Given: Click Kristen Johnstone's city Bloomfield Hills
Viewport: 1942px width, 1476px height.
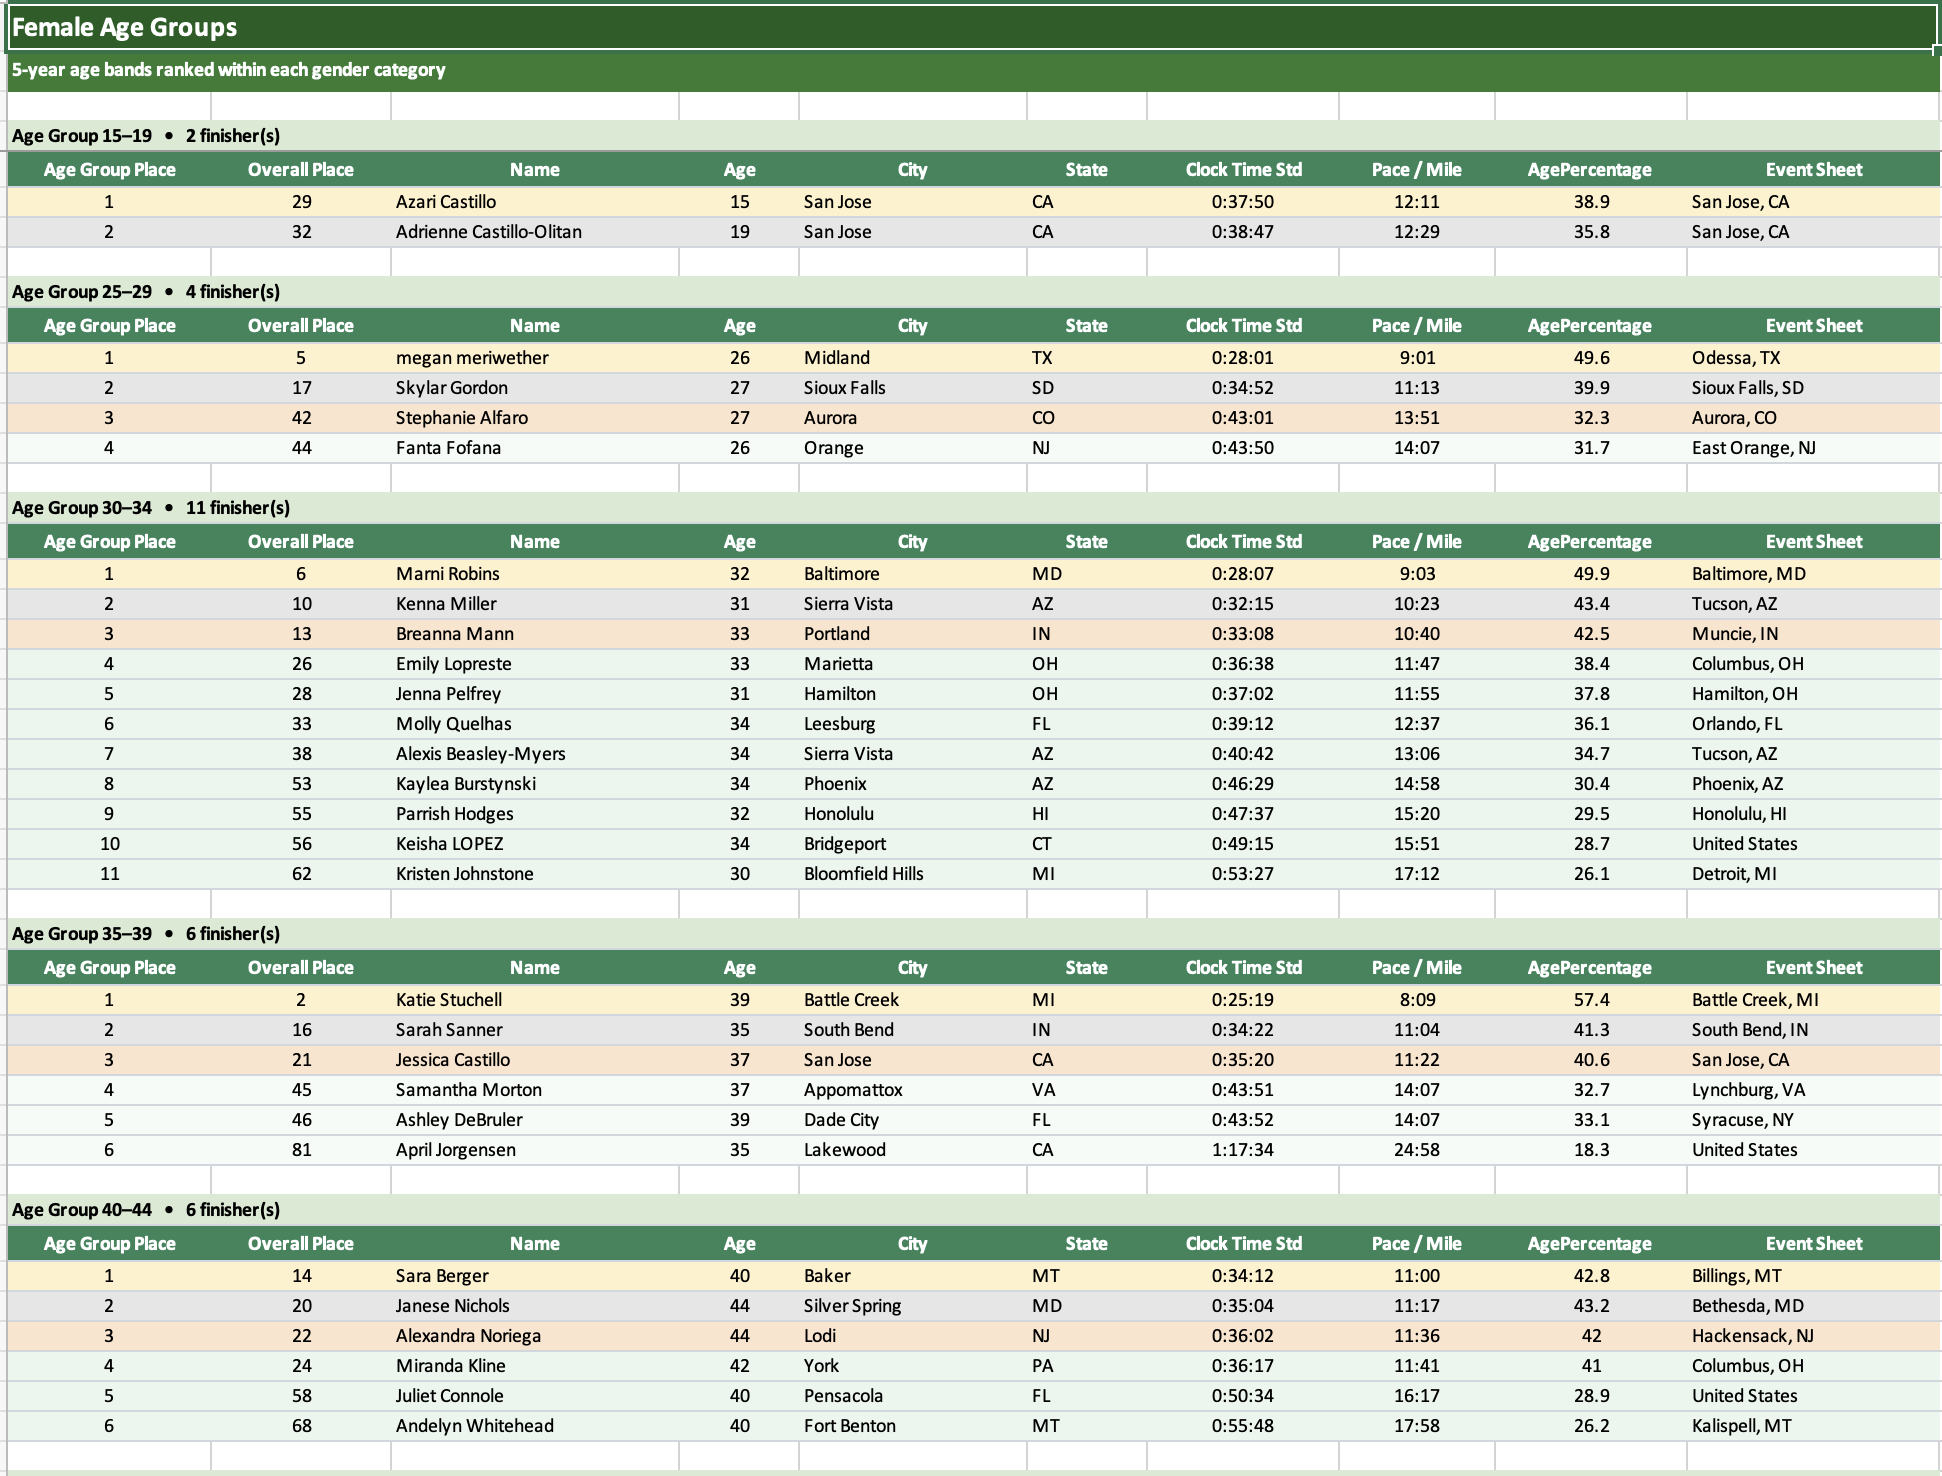Looking at the screenshot, I should 863,874.
